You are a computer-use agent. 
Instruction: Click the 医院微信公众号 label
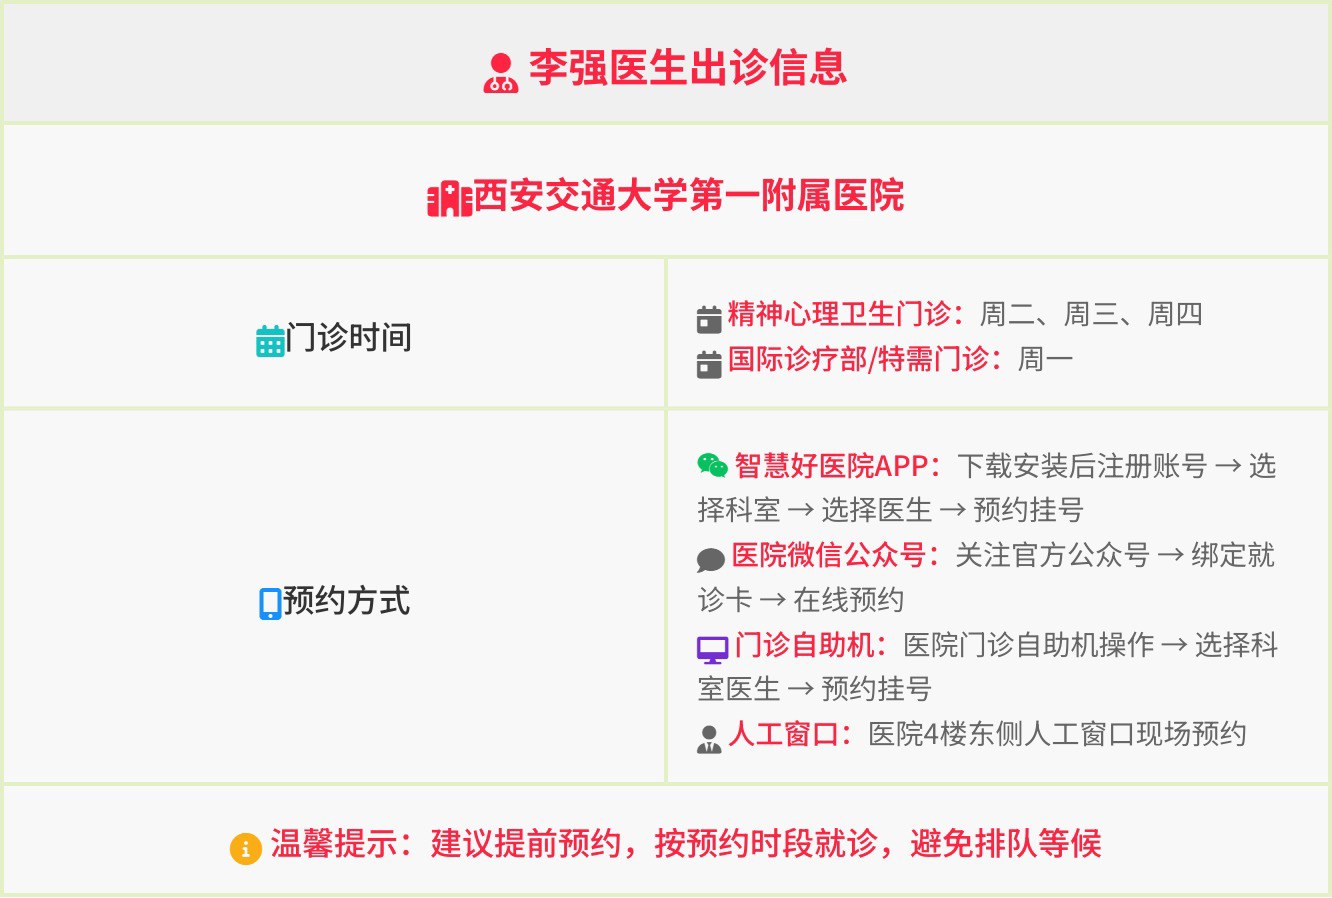pyautogui.click(x=829, y=555)
